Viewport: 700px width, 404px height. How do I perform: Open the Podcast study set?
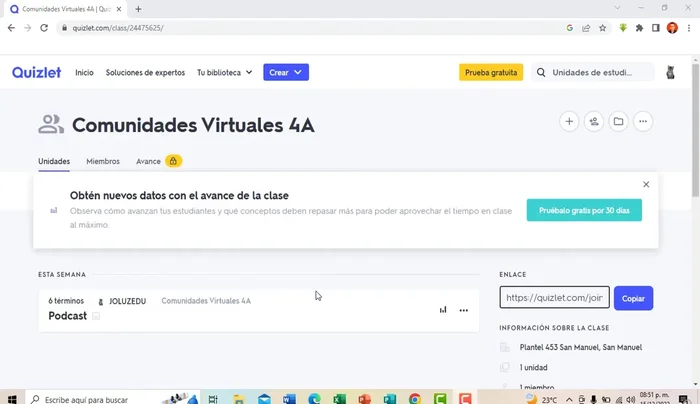point(67,316)
